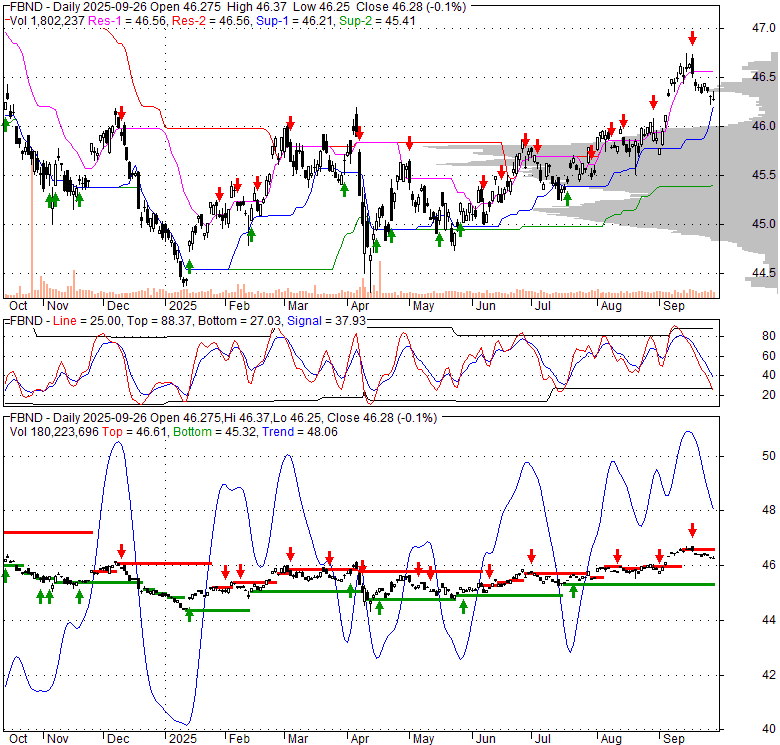Click the red sell arrow at the September high in the trend chart
This screenshot has height=745, width=780.
[692, 530]
